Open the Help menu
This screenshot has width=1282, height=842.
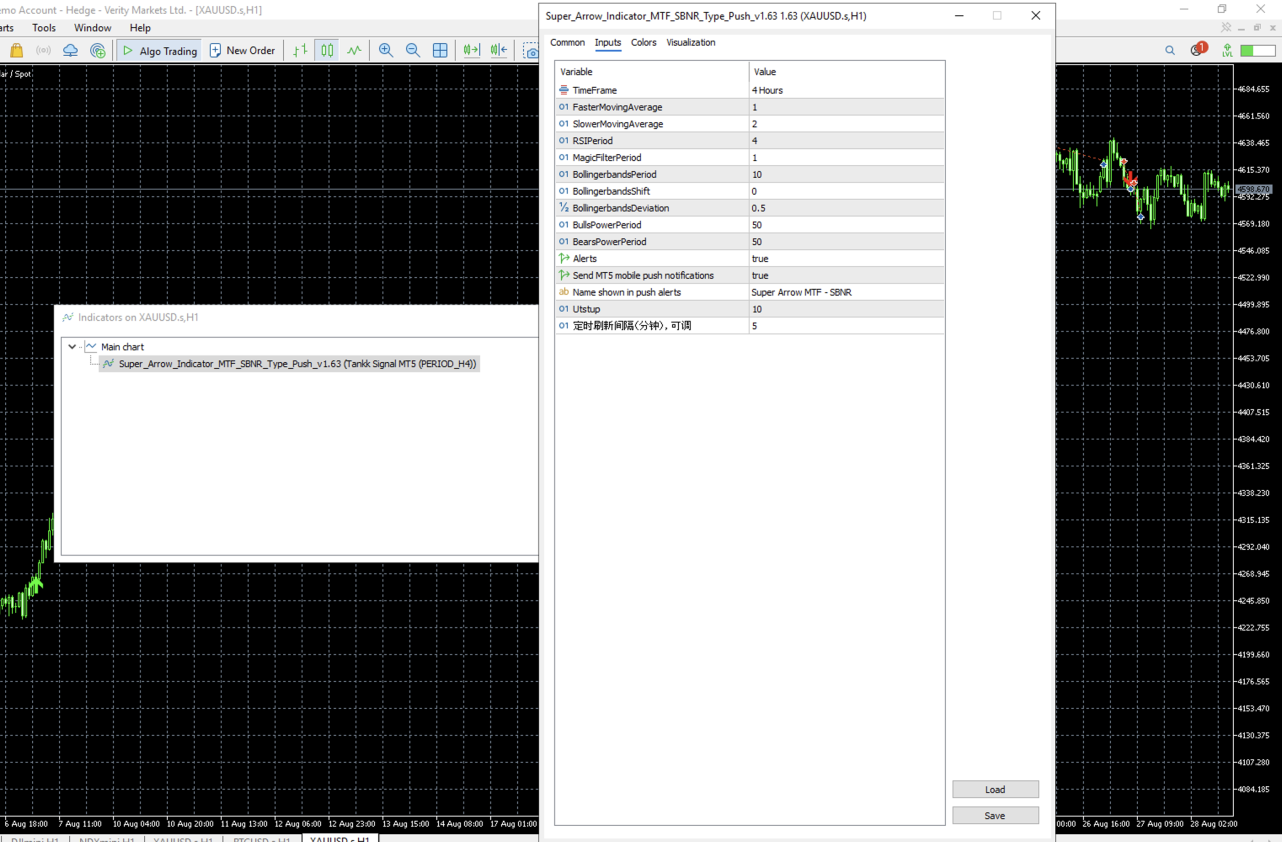(140, 28)
